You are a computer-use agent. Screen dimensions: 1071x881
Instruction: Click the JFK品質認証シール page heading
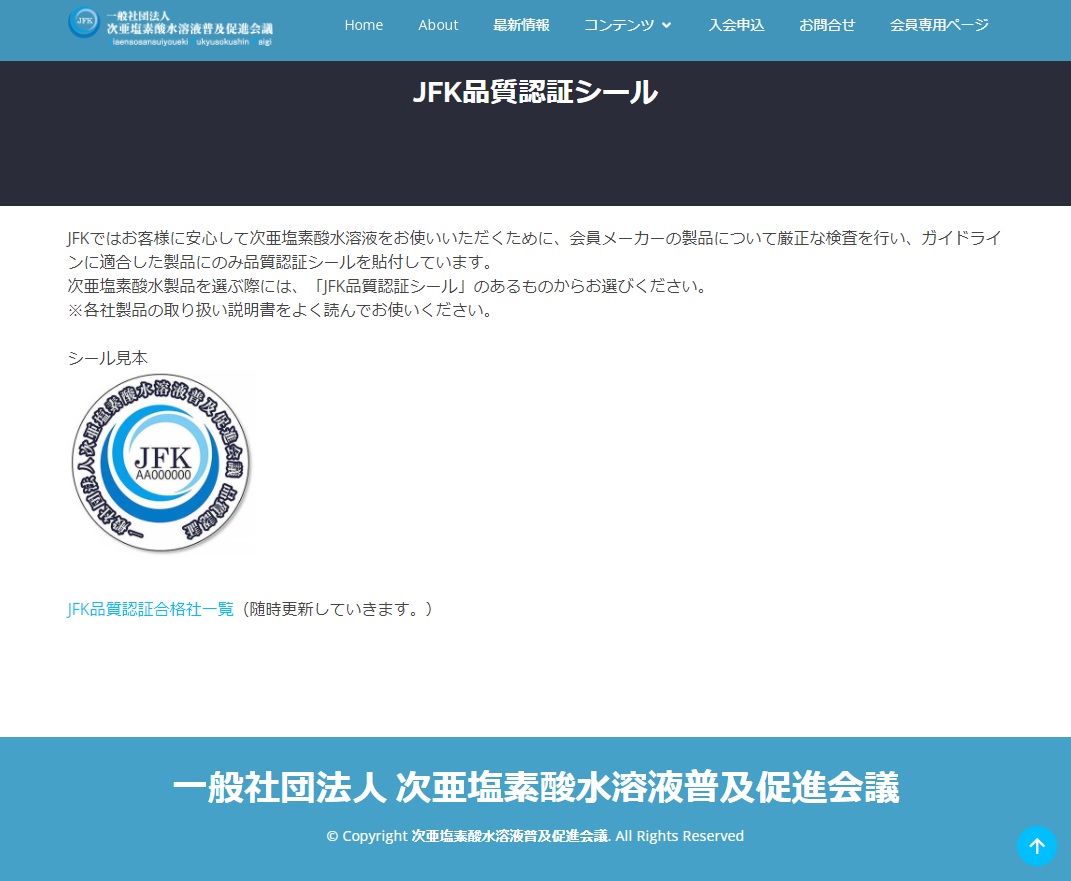[x=535, y=92]
